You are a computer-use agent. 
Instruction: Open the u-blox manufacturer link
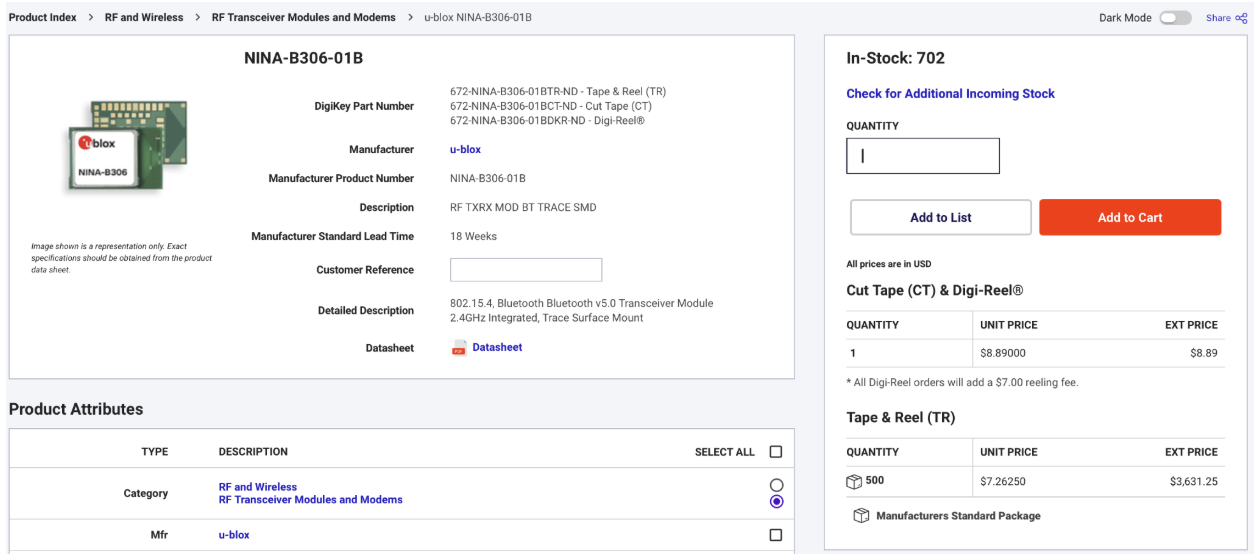pos(465,149)
